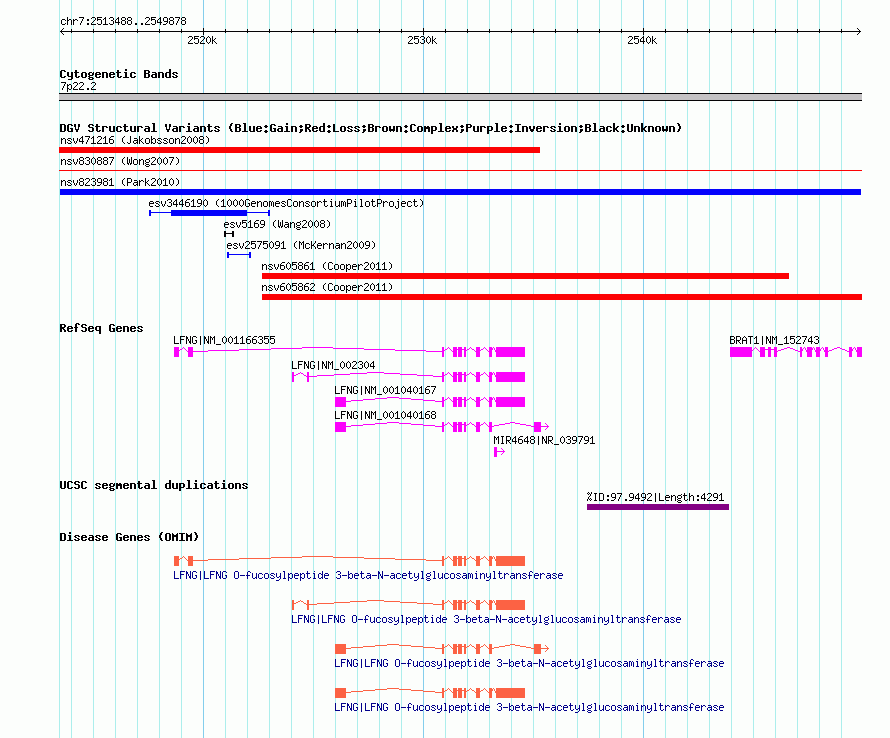Select the third OMIM LFNG orange gene model
This screenshot has width=890, height=738.
click(442, 648)
